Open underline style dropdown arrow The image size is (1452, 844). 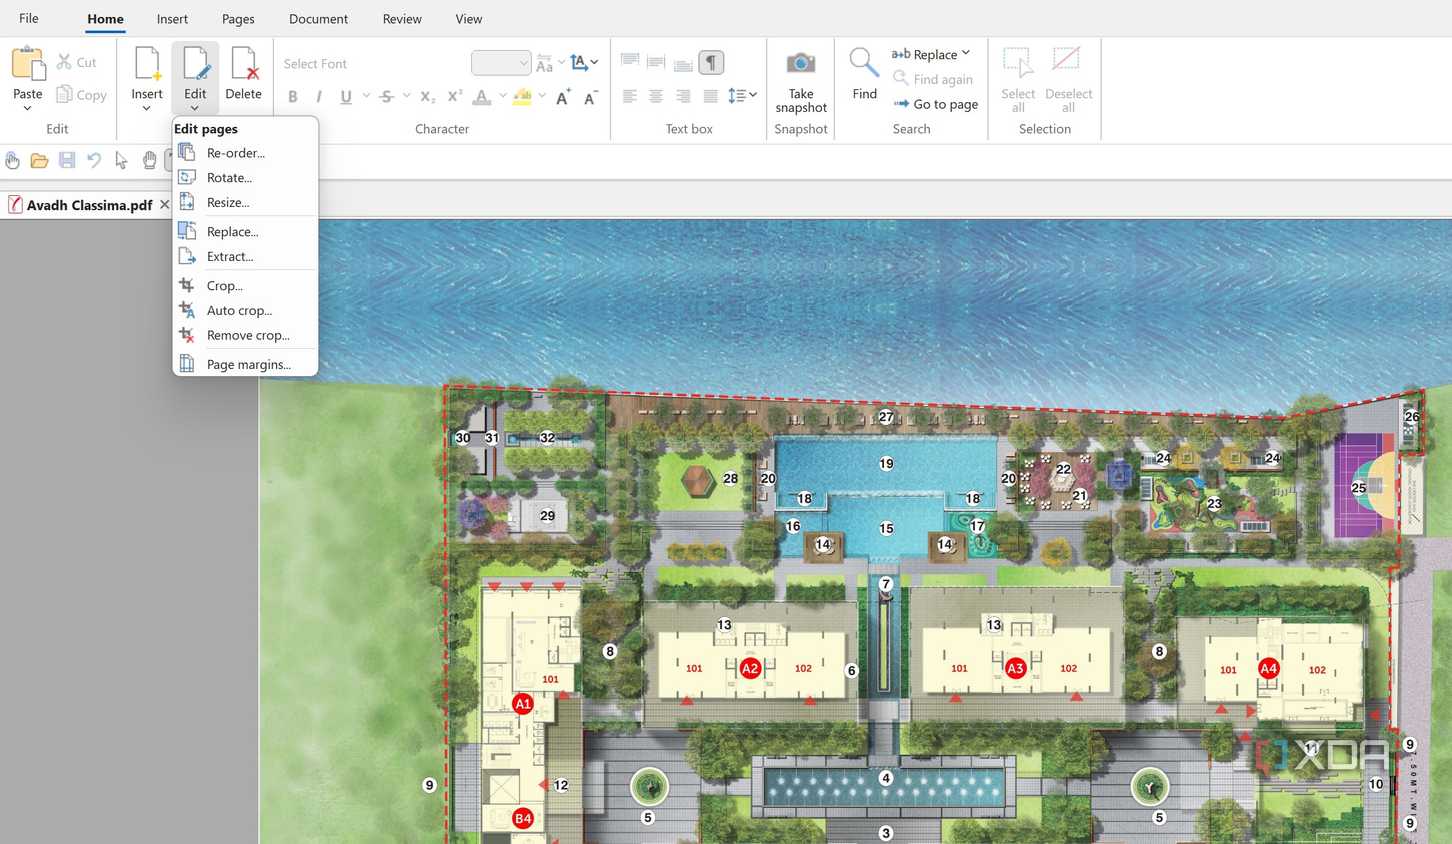(x=366, y=96)
